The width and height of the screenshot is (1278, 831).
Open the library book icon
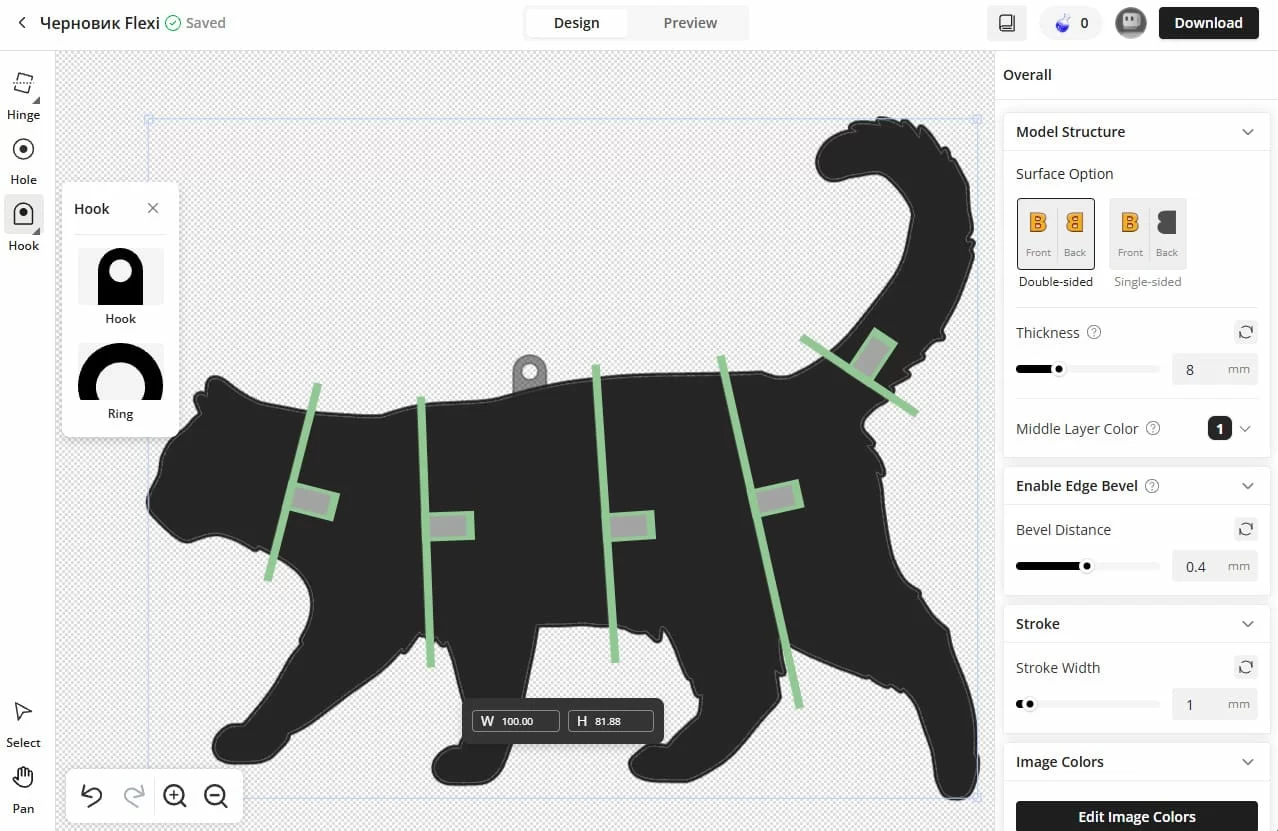point(1007,23)
